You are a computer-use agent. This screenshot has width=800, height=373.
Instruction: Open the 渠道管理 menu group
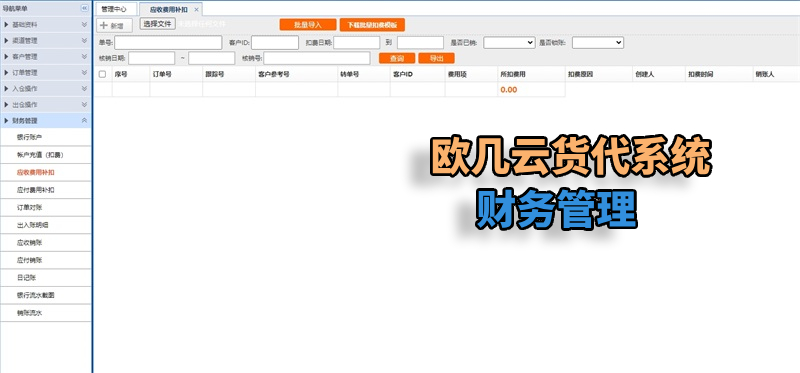tap(45, 40)
